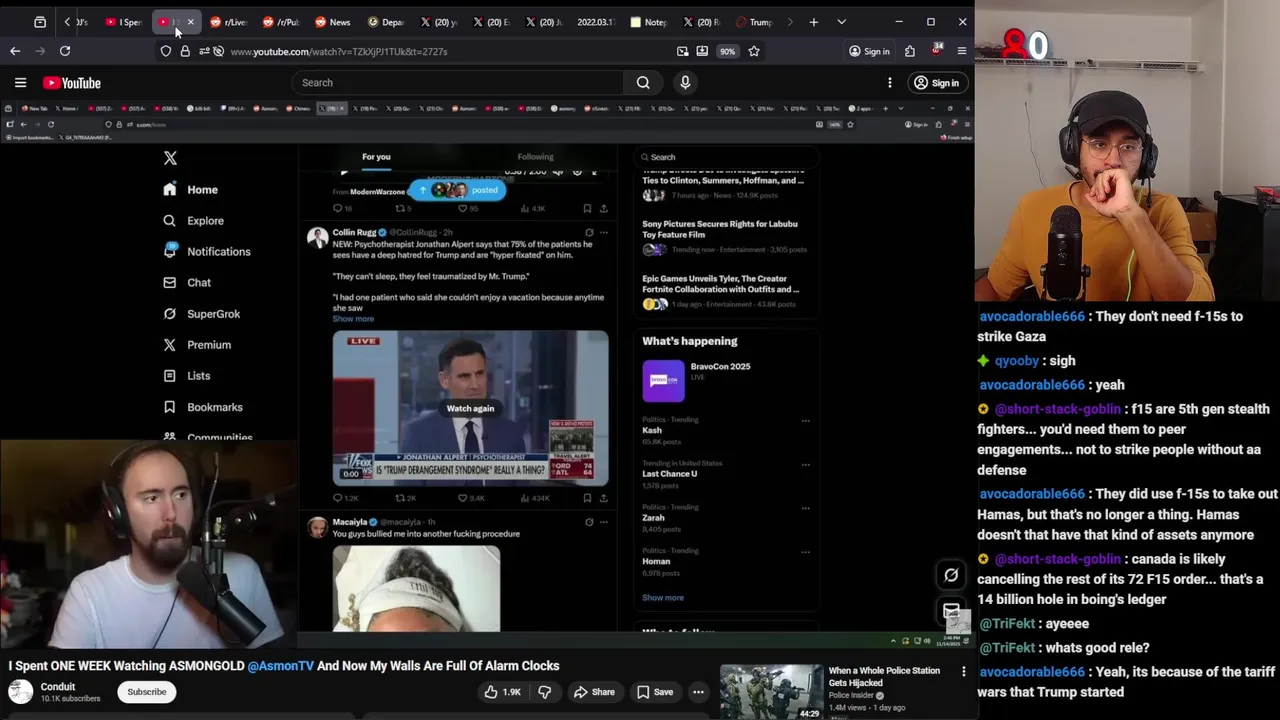Image resolution: width=1280 pixels, height=720 pixels.
Task: Switch to For you tab
Action: tap(376, 157)
